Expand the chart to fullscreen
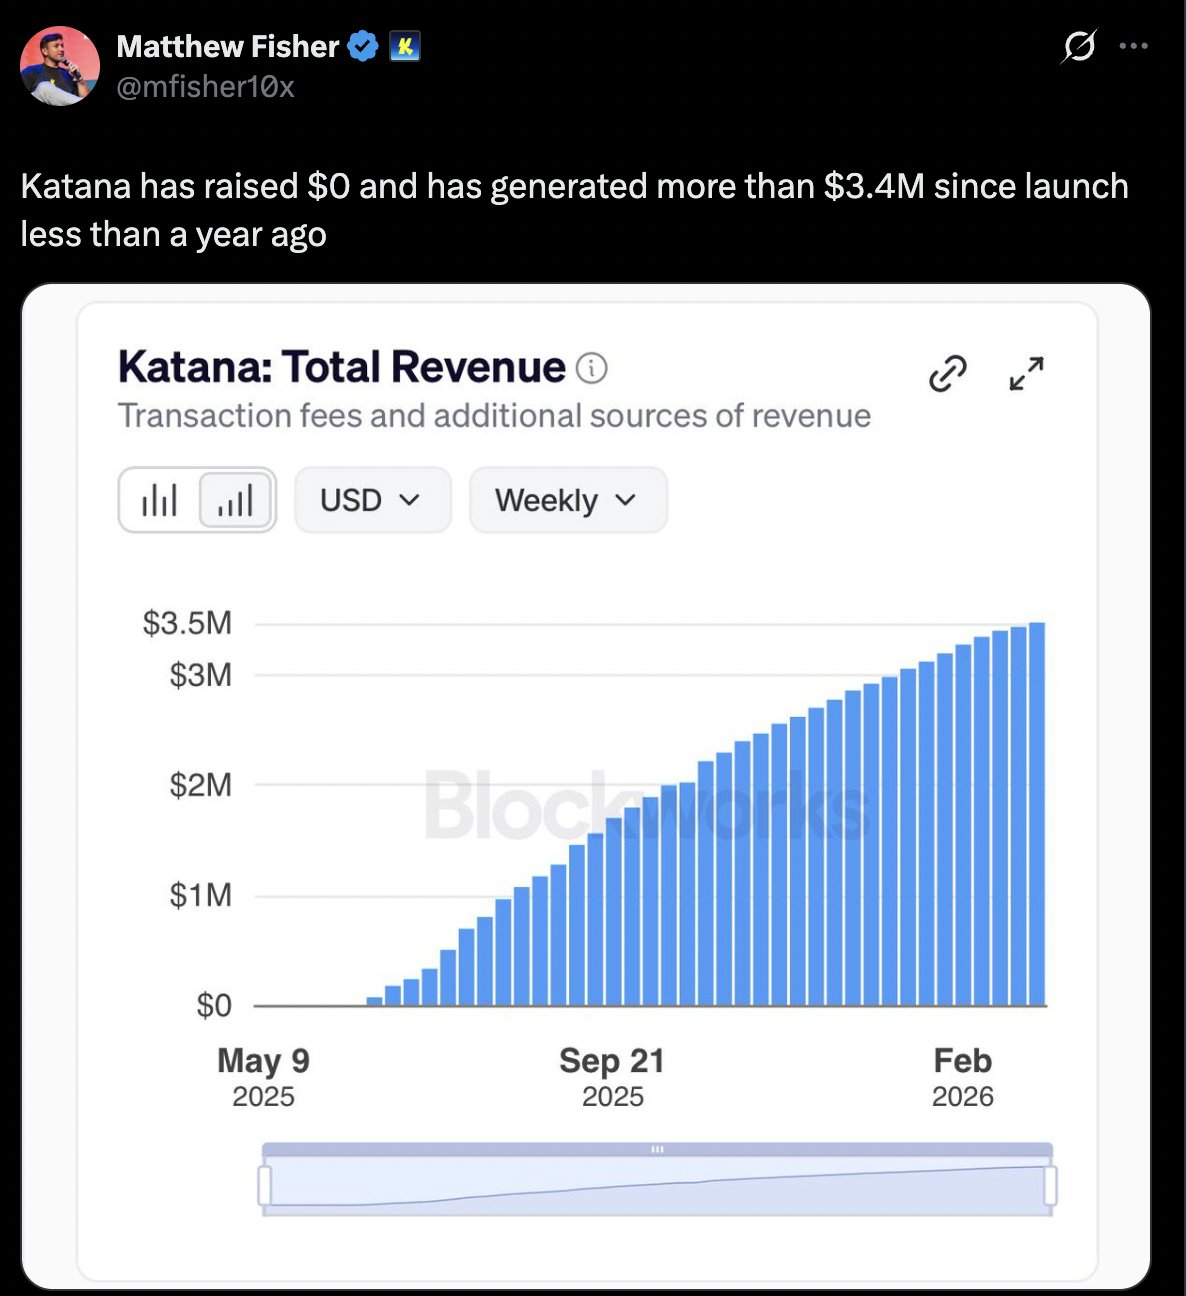 1025,373
